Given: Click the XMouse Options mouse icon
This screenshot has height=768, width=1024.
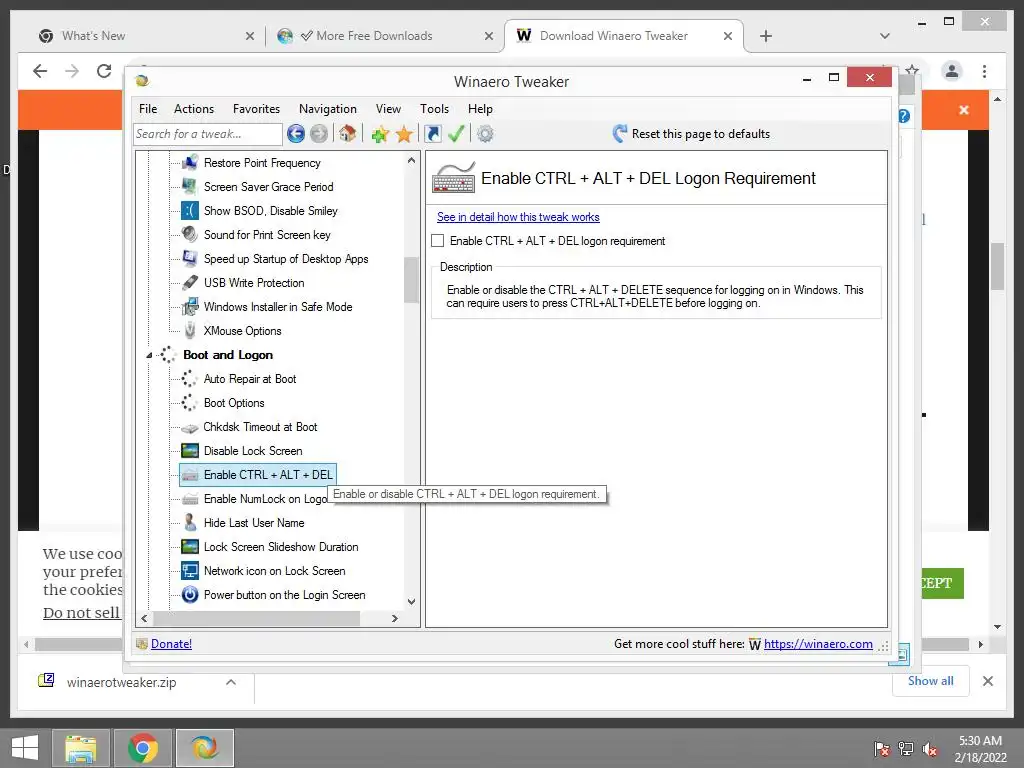Looking at the screenshot, I should coord(190,330).
